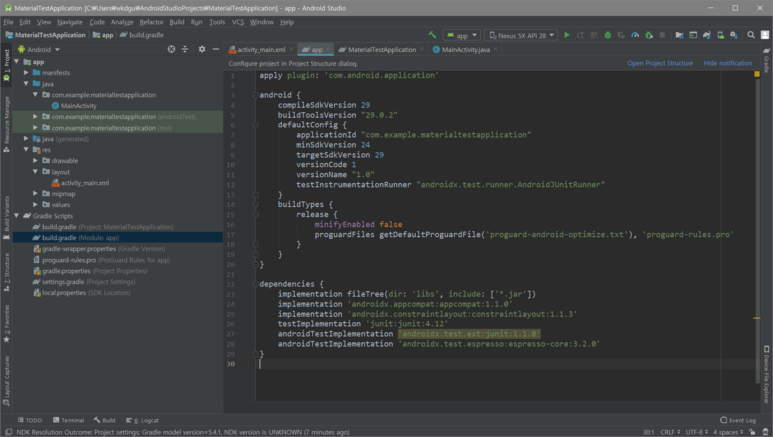Viewport: 773px width, 437px height.
Task: Click Attach debugger to Android process icon
Action: pyautogui.click(x=649, y=35)
